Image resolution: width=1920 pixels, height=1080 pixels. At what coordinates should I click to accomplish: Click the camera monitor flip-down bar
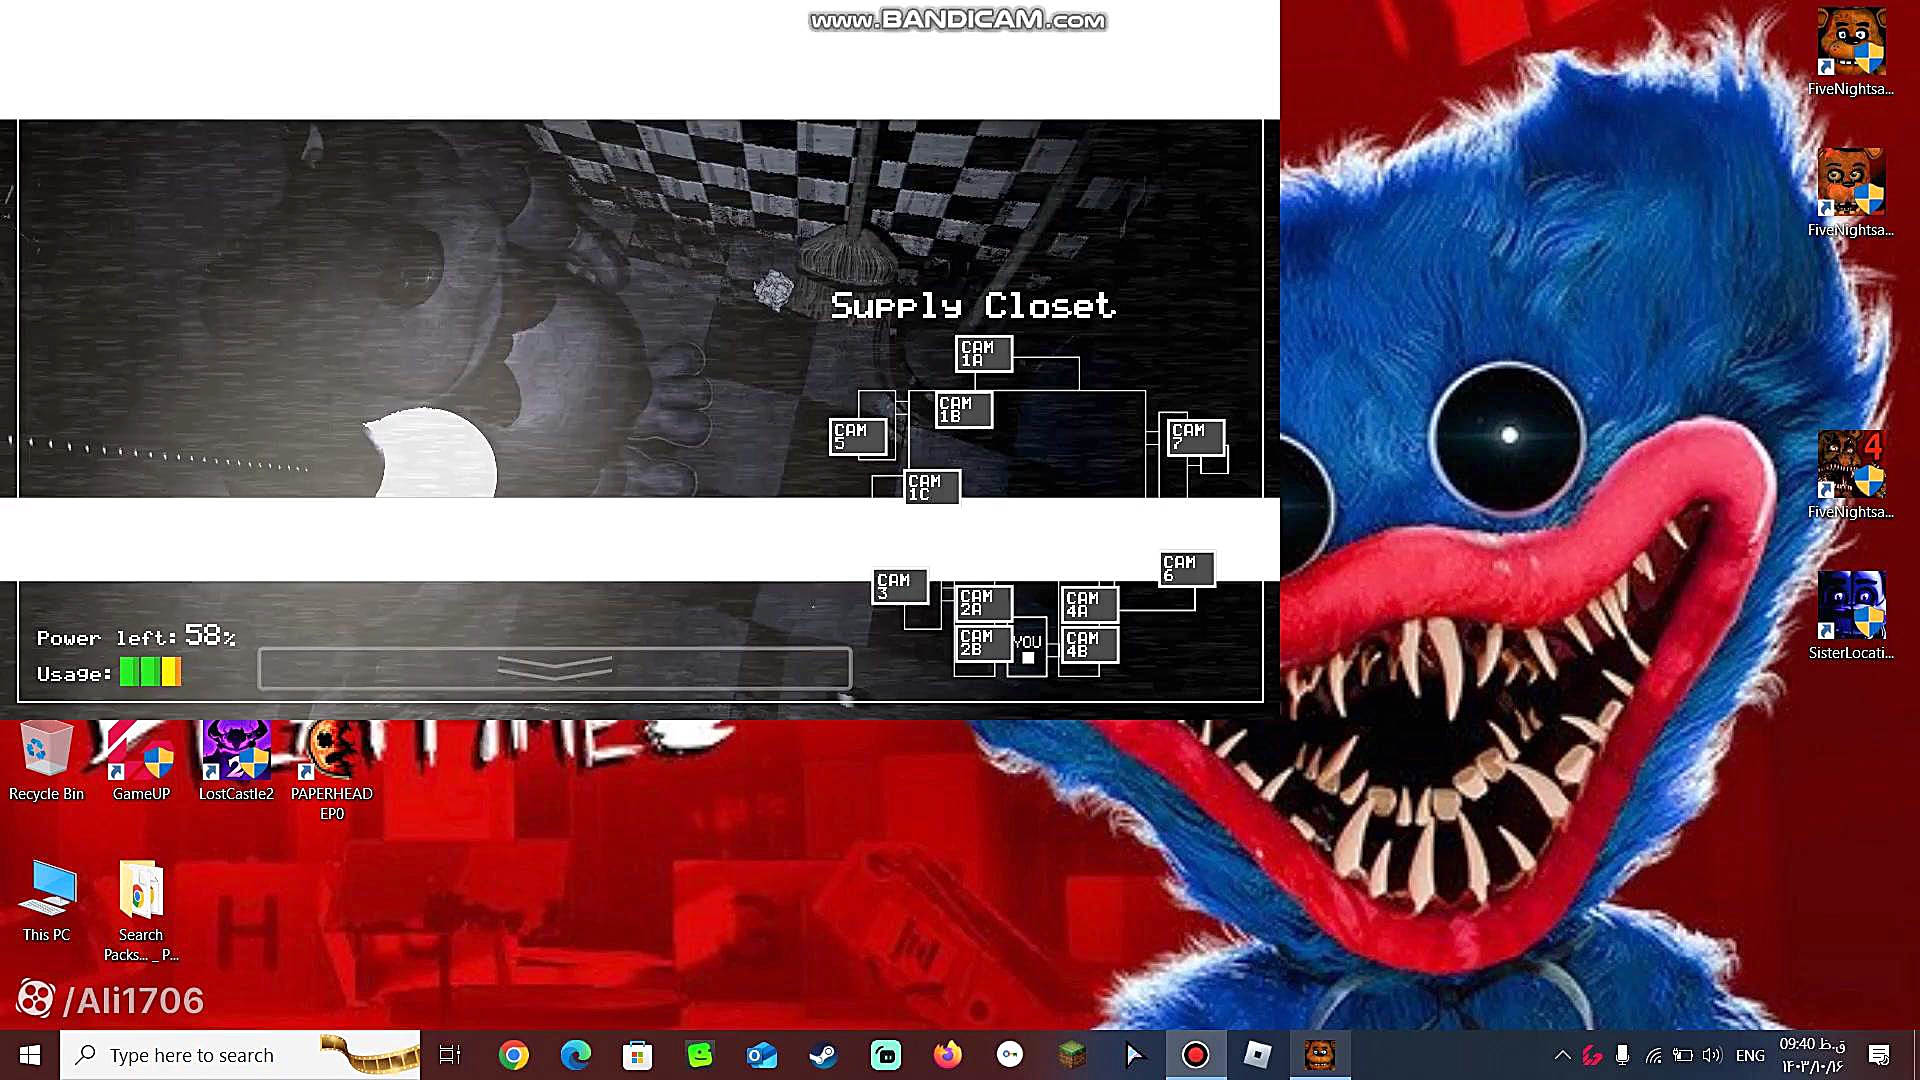555,668
